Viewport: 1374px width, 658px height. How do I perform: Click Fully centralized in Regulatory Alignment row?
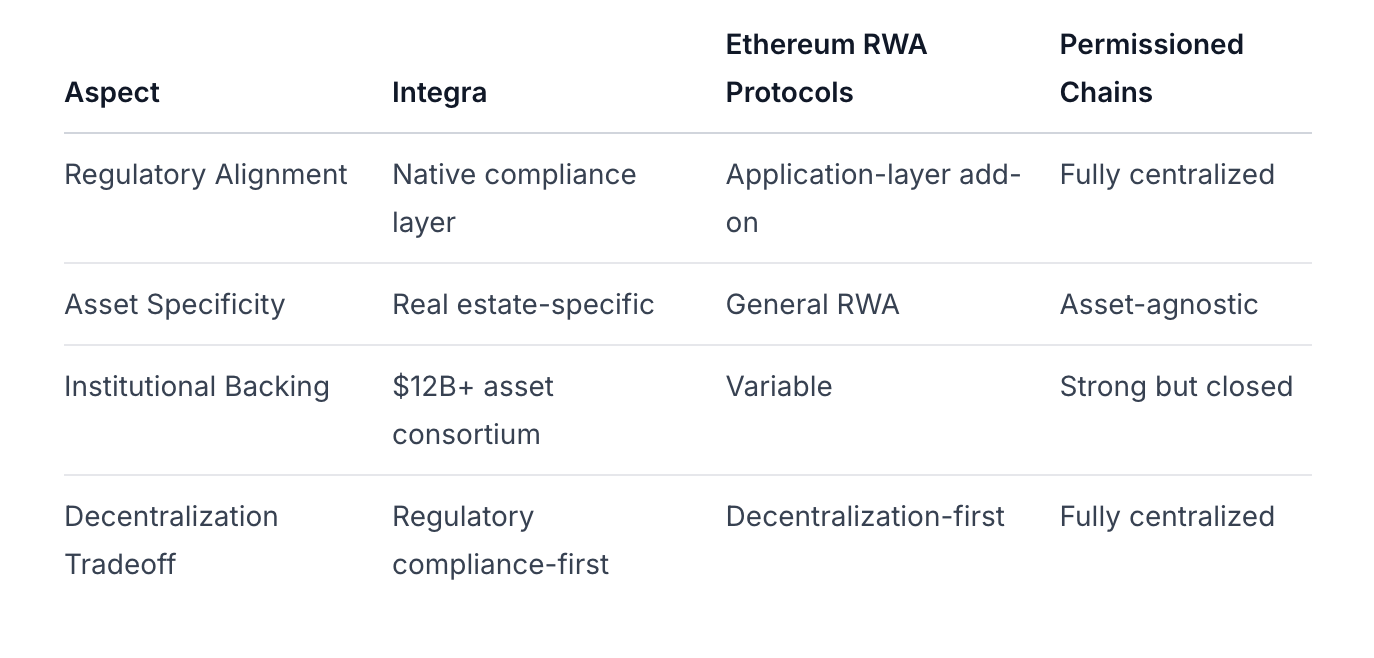(1166, 174)
